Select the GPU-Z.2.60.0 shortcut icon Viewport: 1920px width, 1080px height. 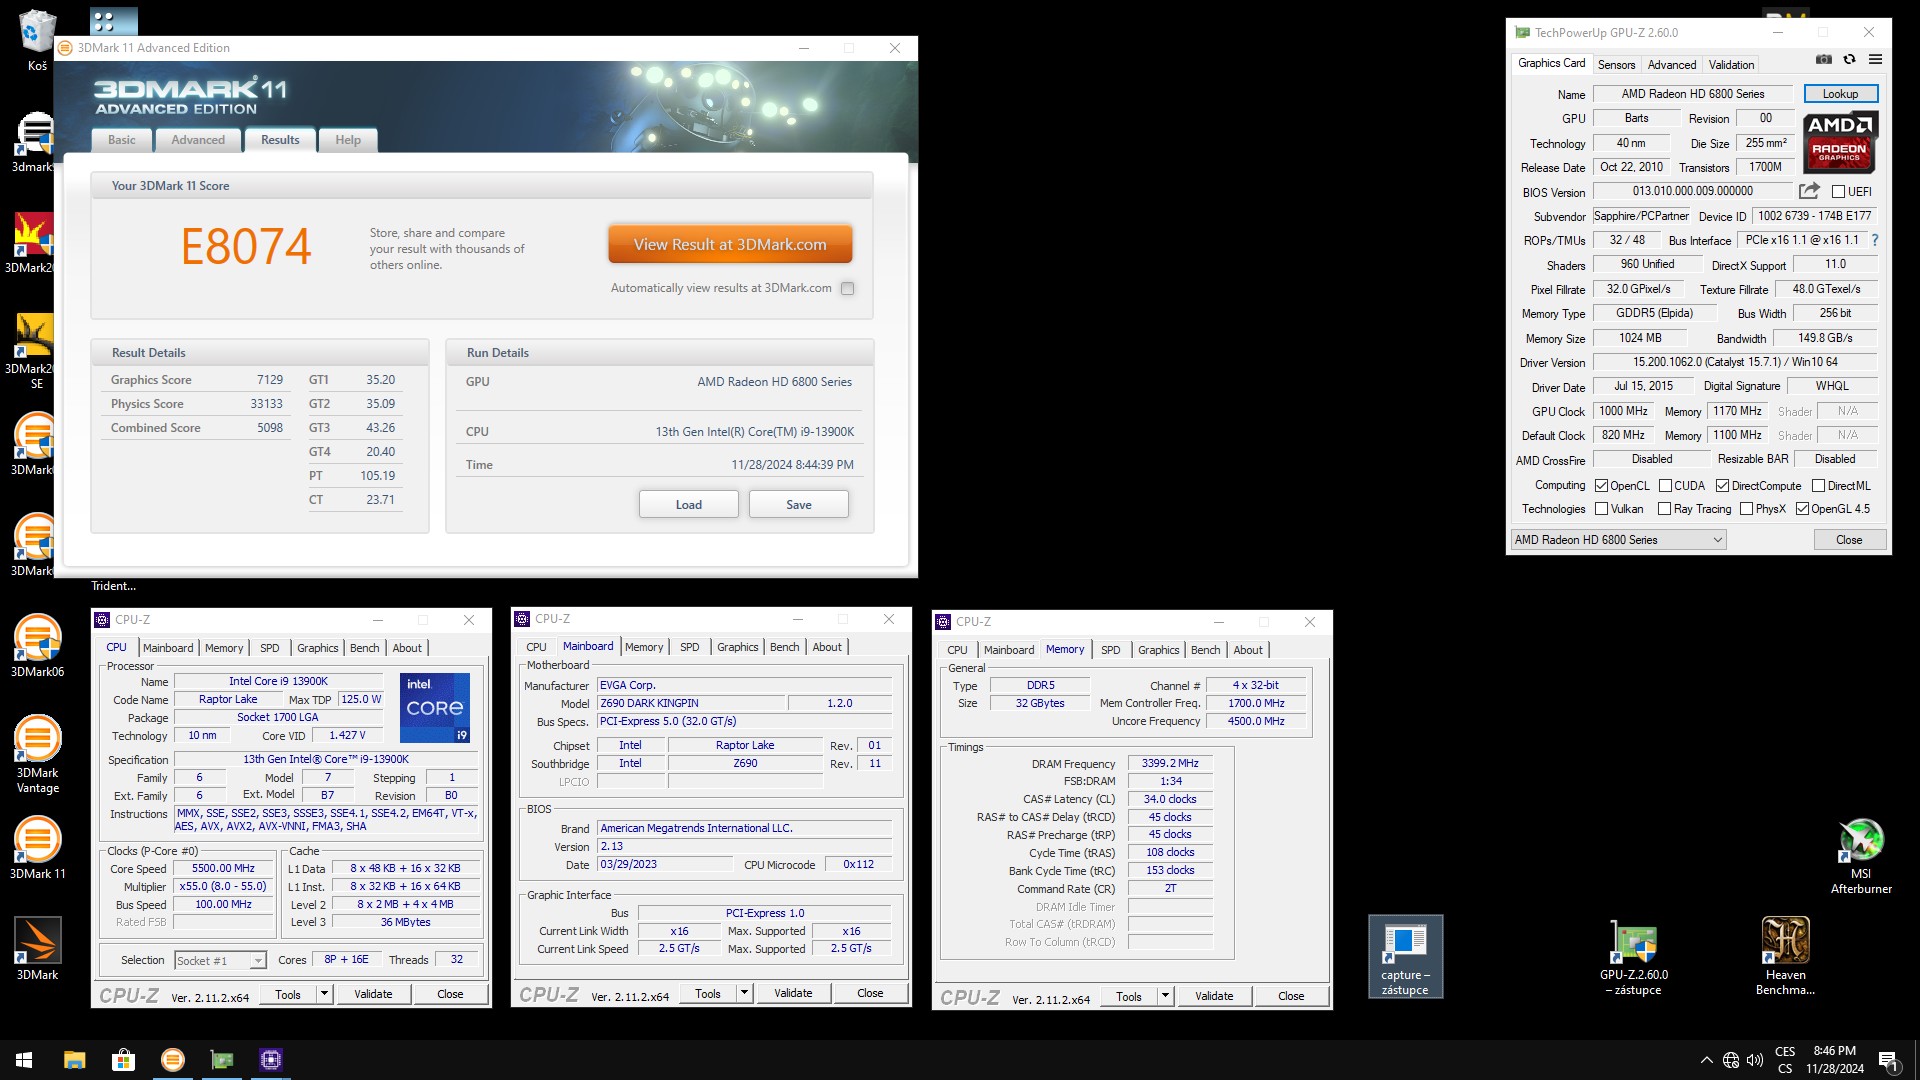pyautogui.click(x=1634, y=958)
